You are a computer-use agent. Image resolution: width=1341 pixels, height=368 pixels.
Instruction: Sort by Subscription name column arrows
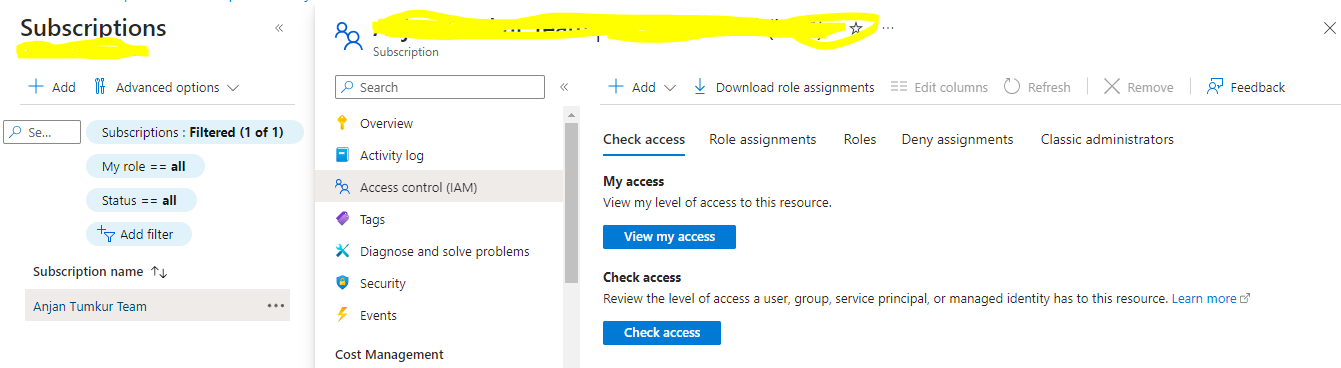(x=158, y=272)
